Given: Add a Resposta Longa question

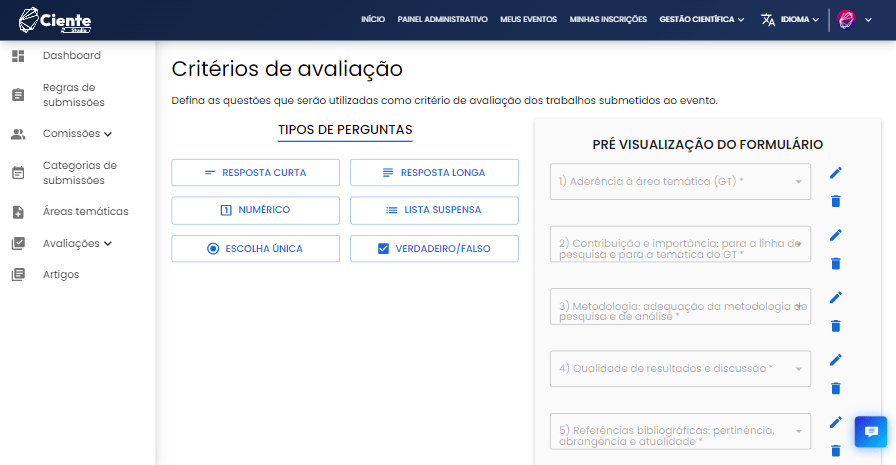Looking at the screenshot, I should coord(434,173).
